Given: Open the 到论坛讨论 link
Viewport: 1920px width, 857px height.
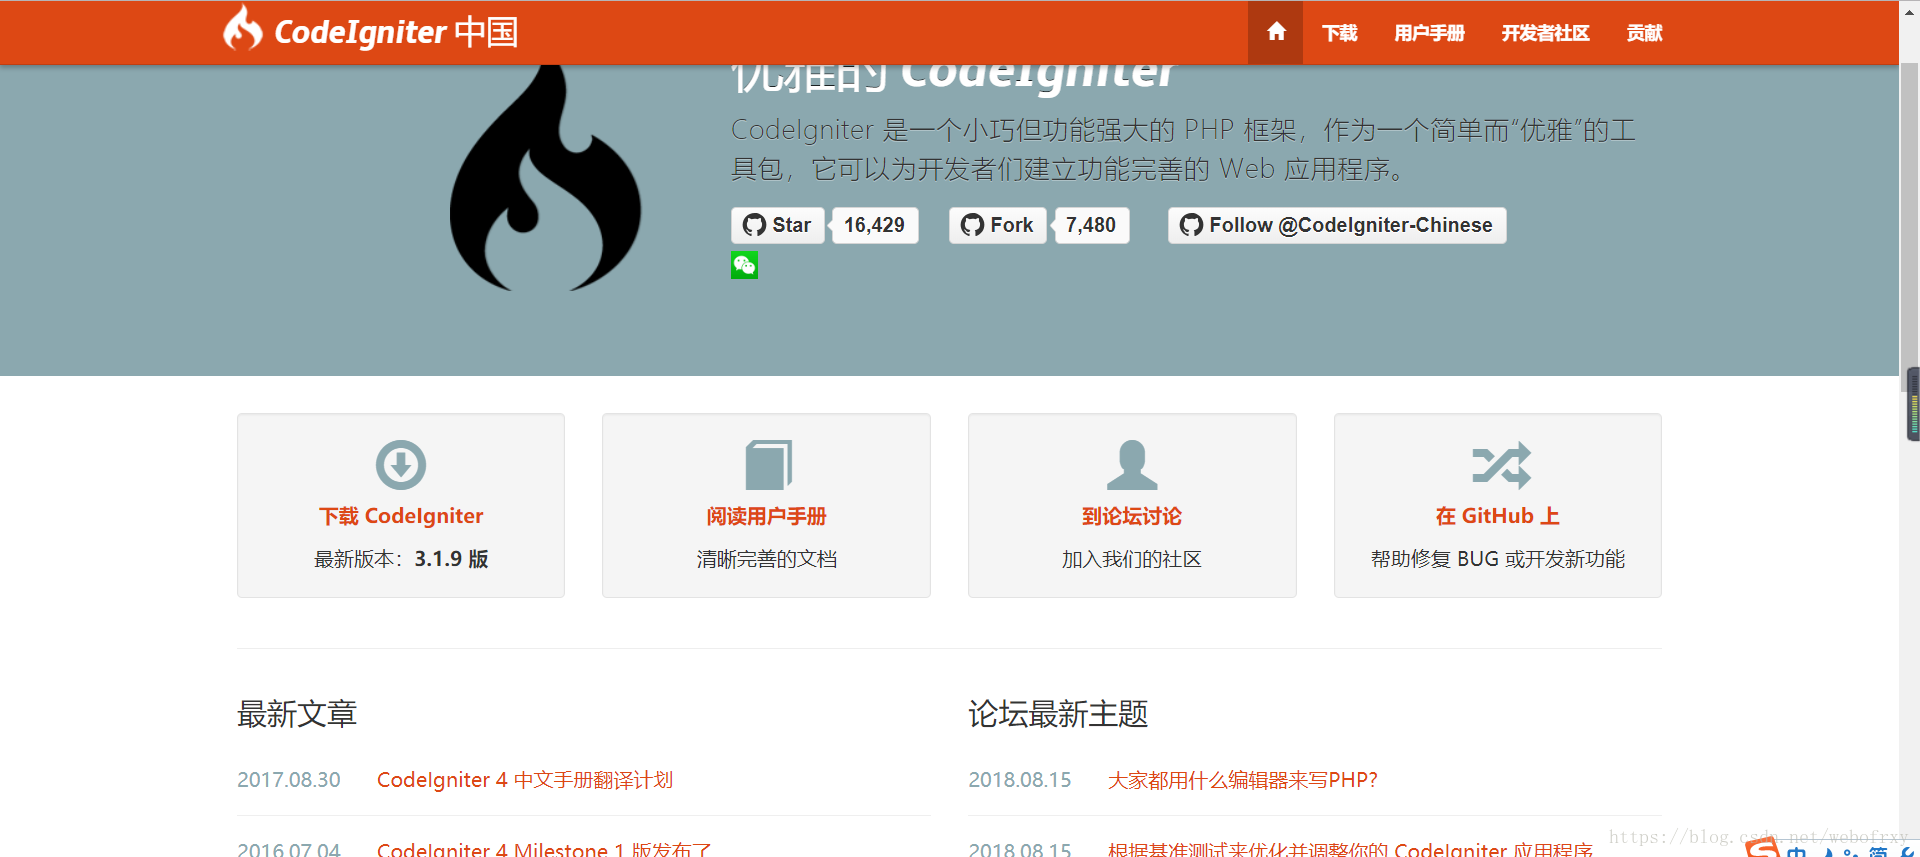Looking at the screenshot, I should [1132, 516].
